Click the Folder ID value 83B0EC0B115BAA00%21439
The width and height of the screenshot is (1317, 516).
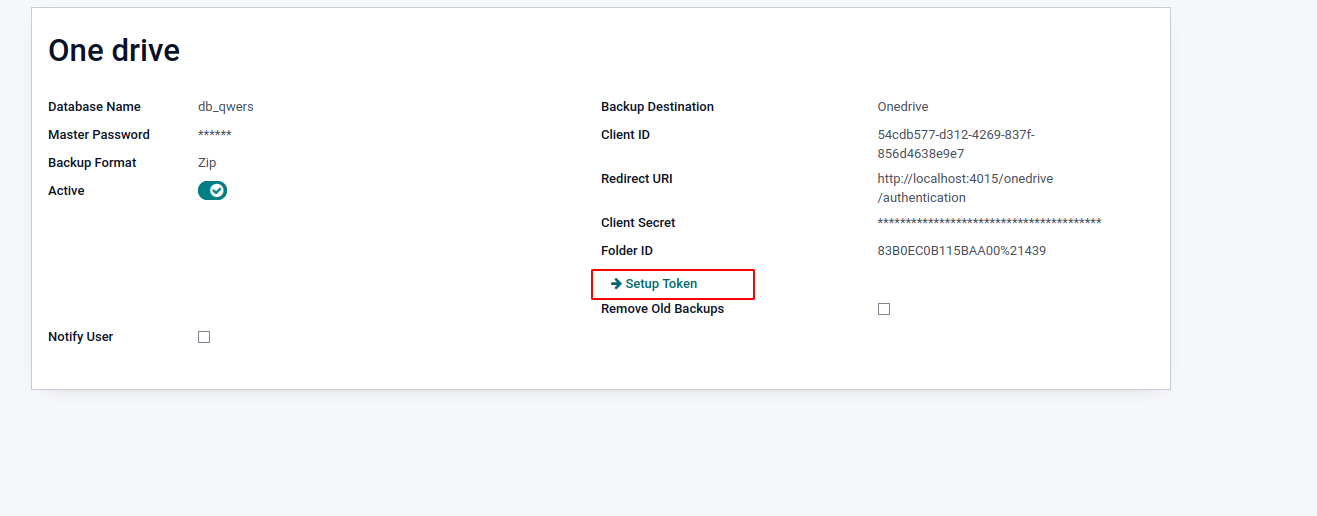point(961,251)
